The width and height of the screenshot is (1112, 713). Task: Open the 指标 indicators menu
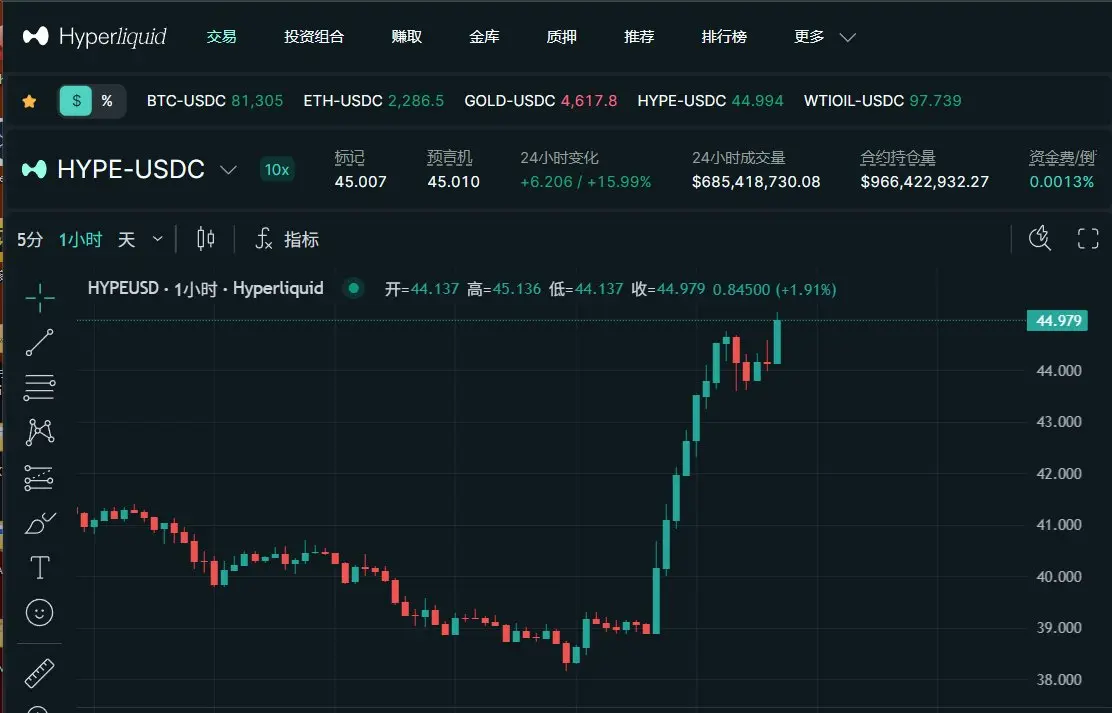pyautogui.click(x=301, y=239)
